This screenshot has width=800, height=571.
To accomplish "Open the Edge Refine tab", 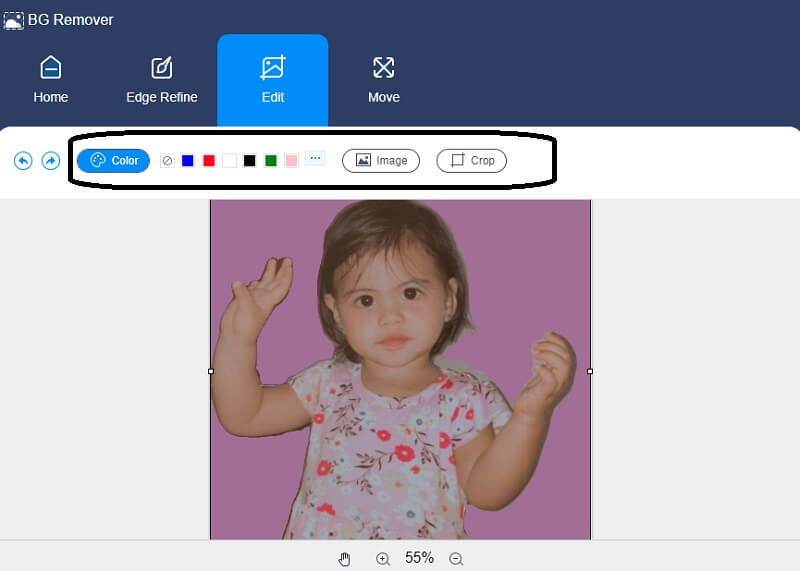I will tap(161, 80).
